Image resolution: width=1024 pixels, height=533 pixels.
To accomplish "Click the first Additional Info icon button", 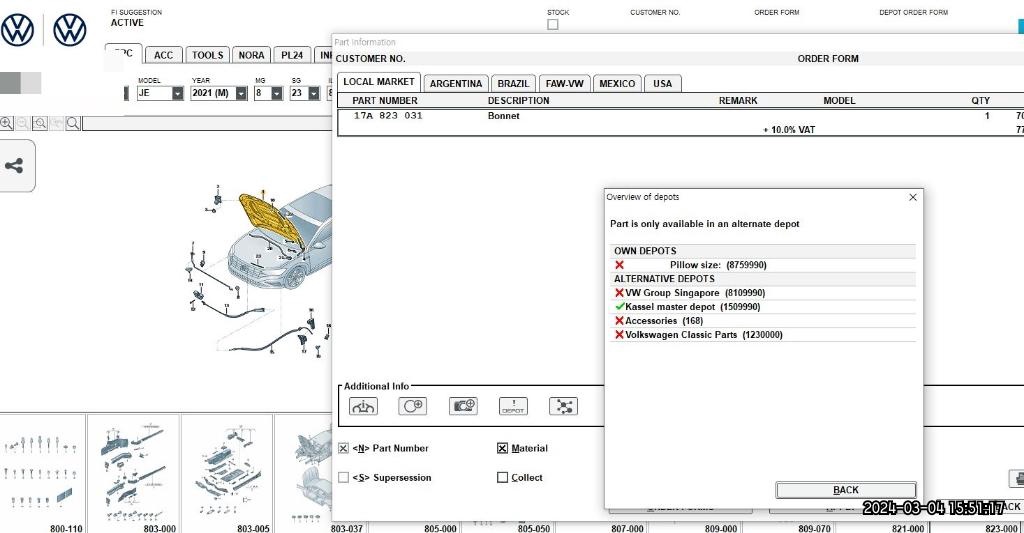I will (363, 406).
